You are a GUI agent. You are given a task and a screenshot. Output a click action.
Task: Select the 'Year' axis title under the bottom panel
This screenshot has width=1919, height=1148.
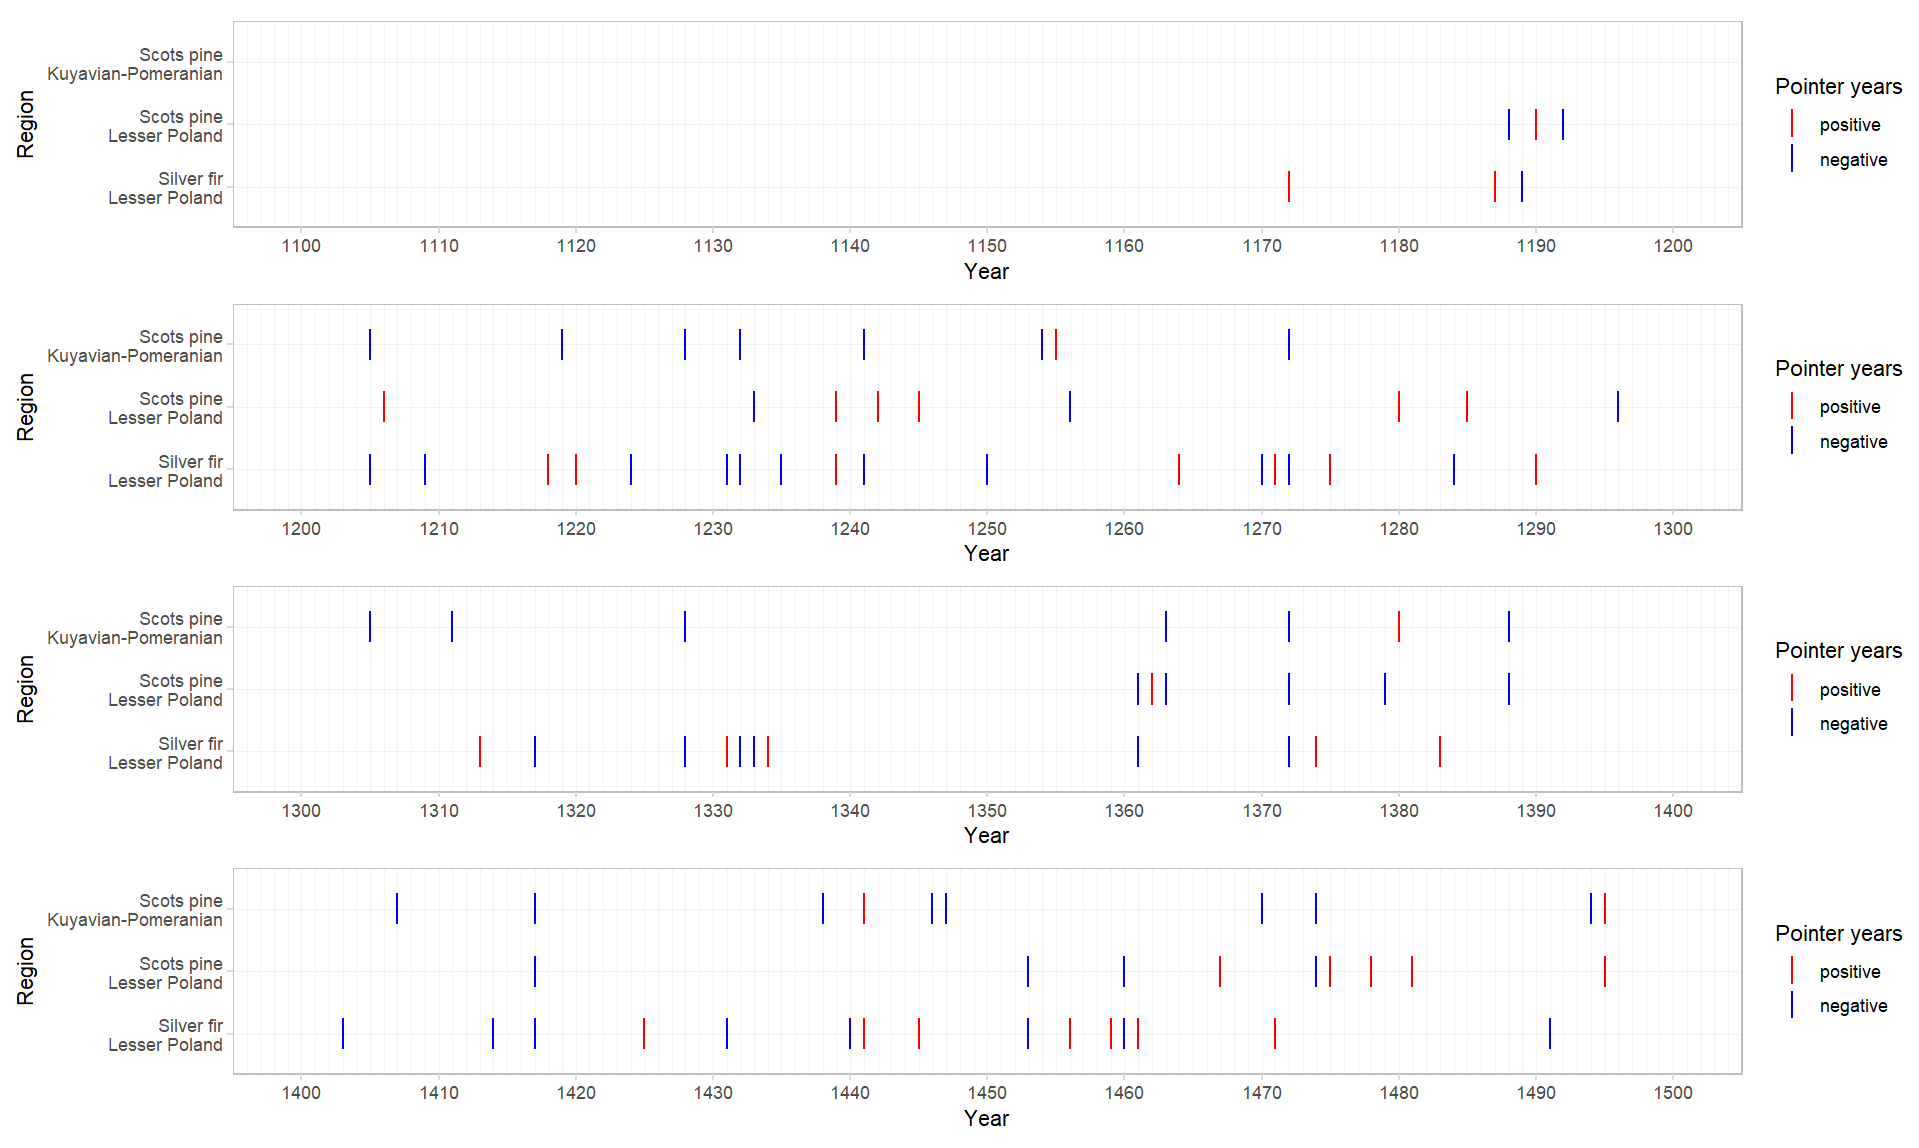[986, 1118]
